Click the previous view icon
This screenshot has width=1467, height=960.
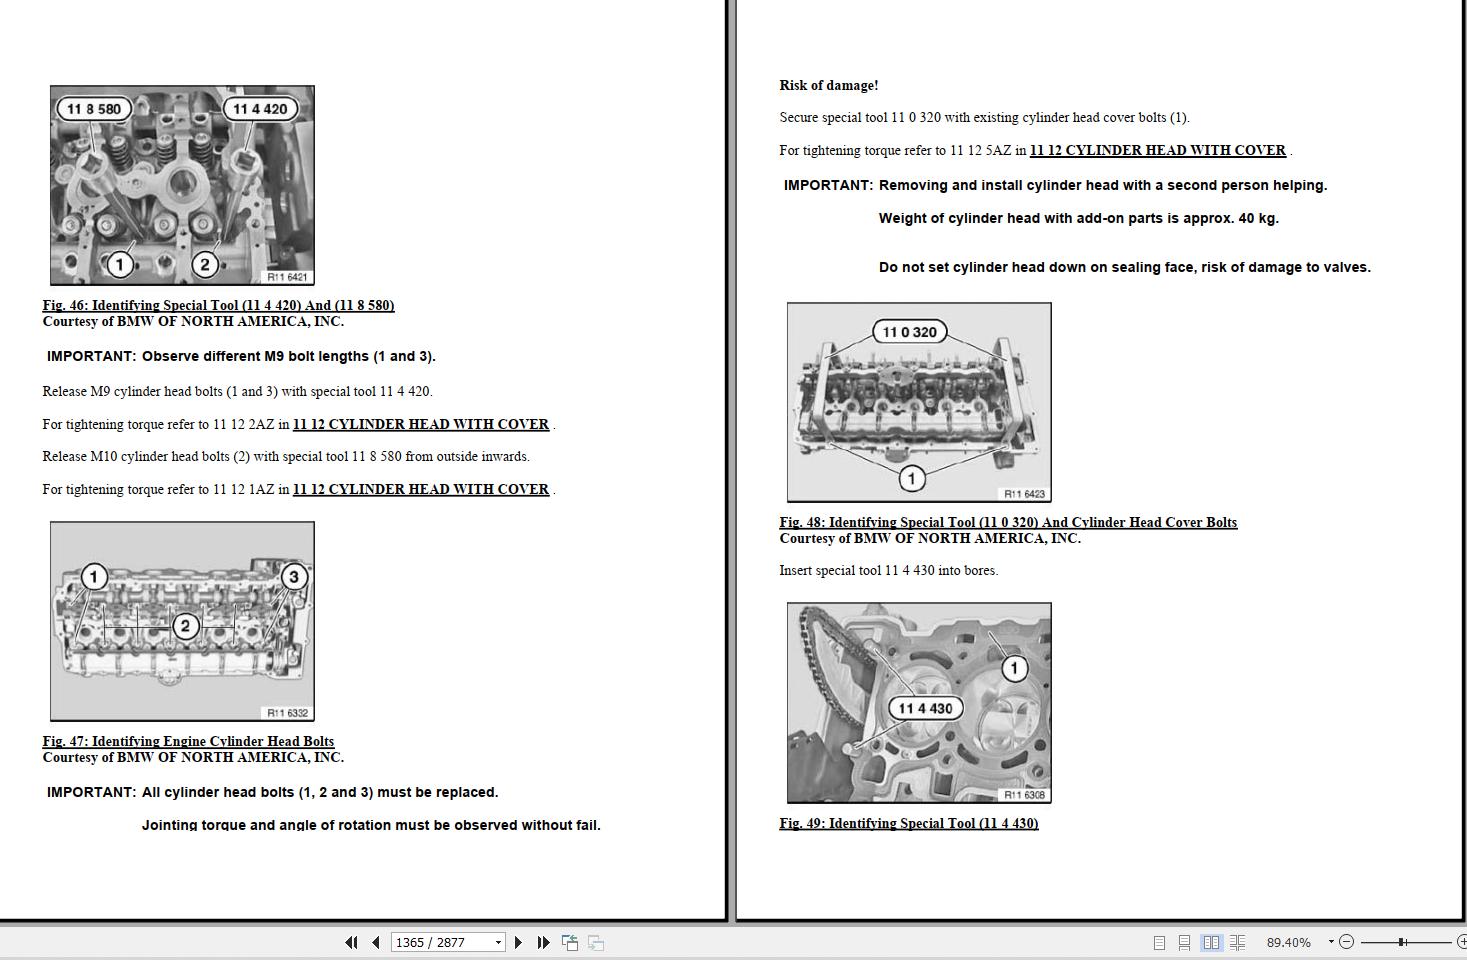(x=570, y=942)
